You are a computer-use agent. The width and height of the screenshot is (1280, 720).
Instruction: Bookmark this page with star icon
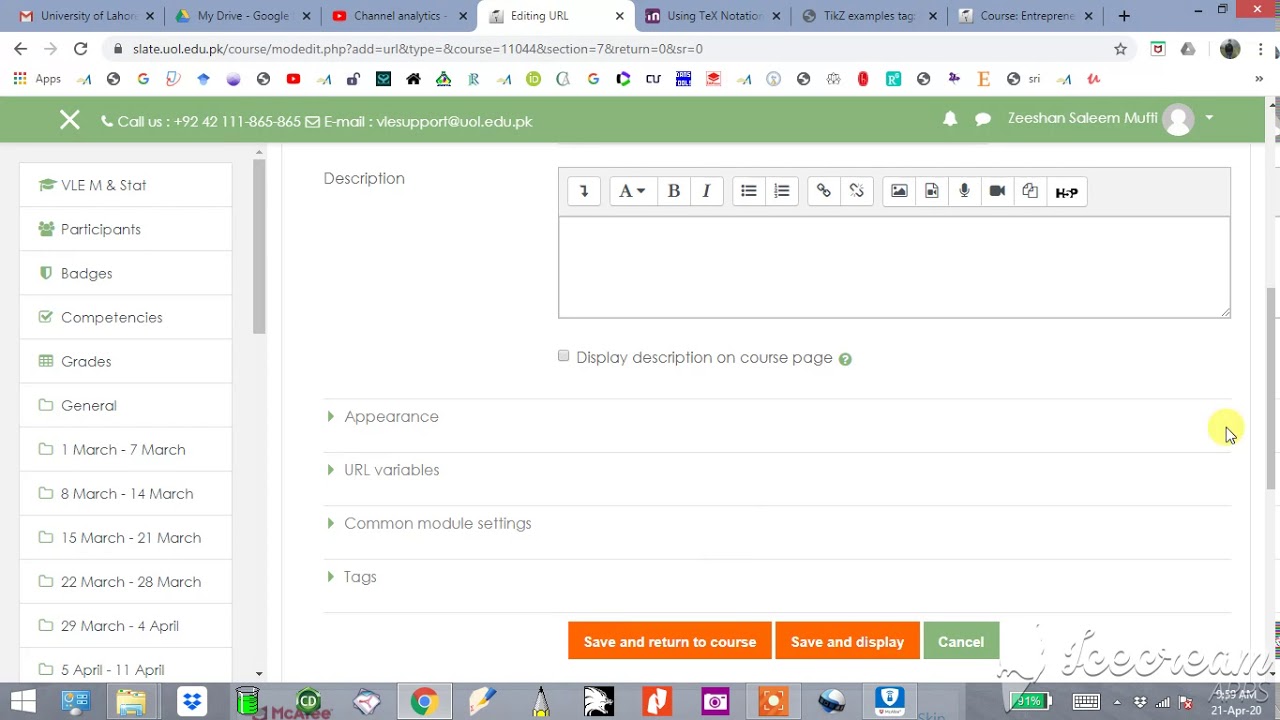(x=1120, y=48)
